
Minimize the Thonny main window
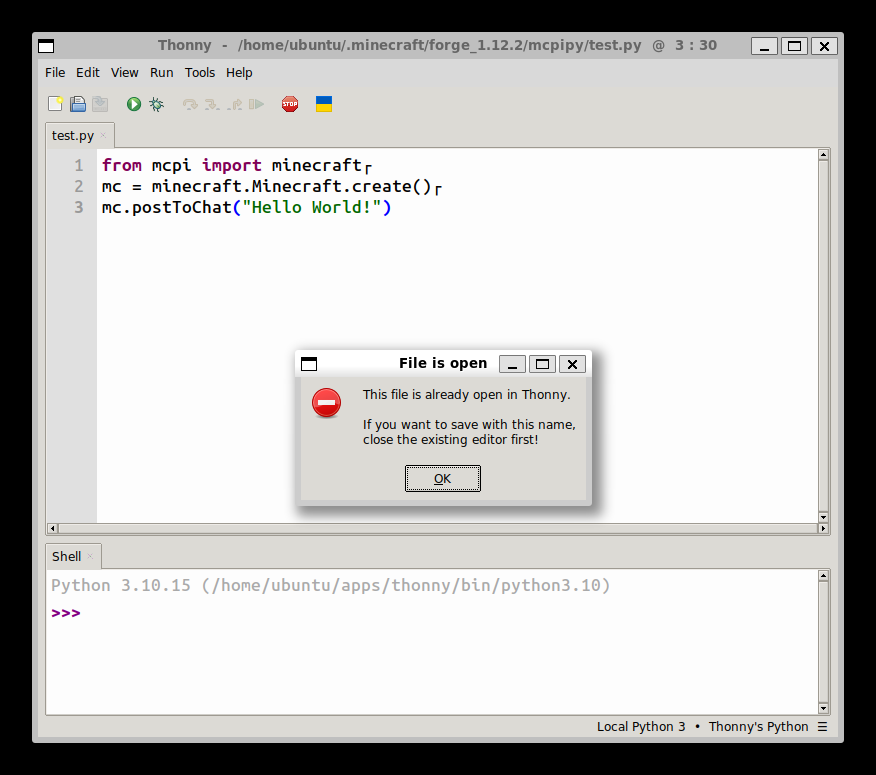(x=764, y=46)
